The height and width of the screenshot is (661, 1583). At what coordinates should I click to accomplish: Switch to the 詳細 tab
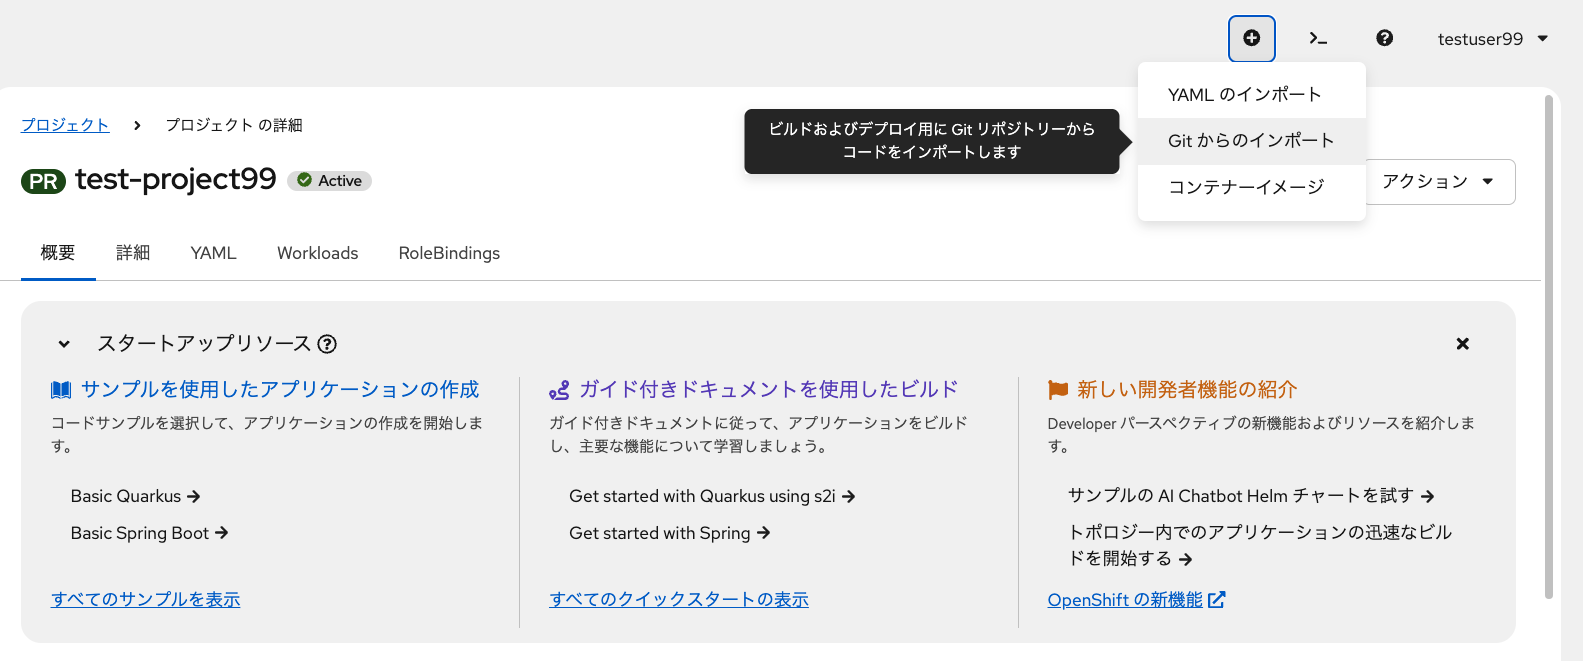pyautogui.click(x=133, y=253)
